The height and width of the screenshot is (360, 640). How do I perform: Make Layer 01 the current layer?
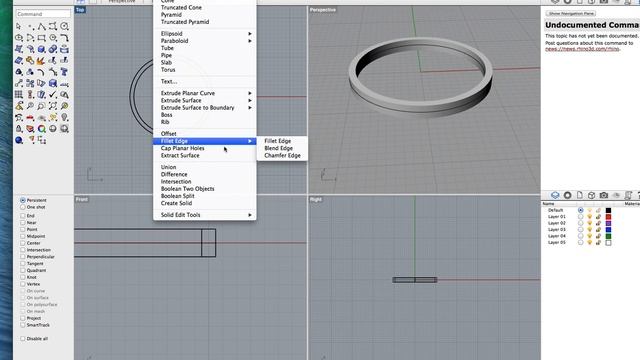click(580, 217)
